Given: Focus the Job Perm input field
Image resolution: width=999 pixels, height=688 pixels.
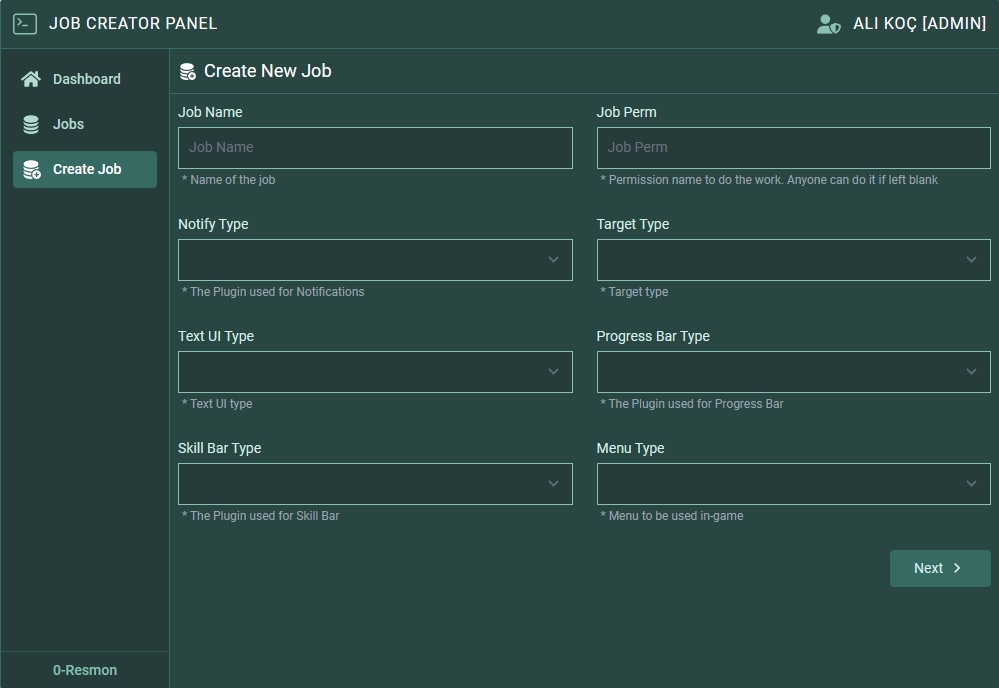Looking at the screenshot, I should click(x=794, y=148).
